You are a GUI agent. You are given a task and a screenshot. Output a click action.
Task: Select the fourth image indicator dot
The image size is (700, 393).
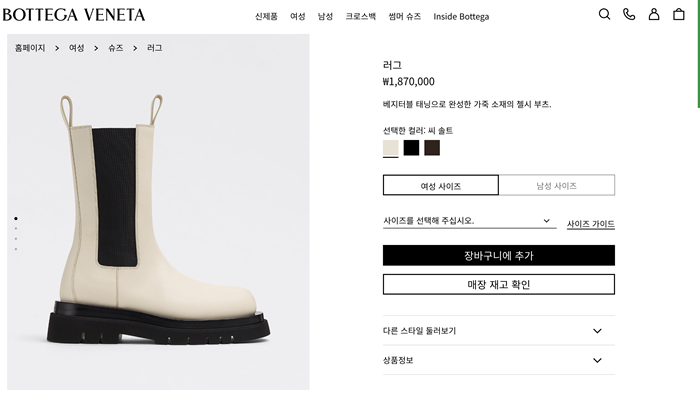(16, 249)
